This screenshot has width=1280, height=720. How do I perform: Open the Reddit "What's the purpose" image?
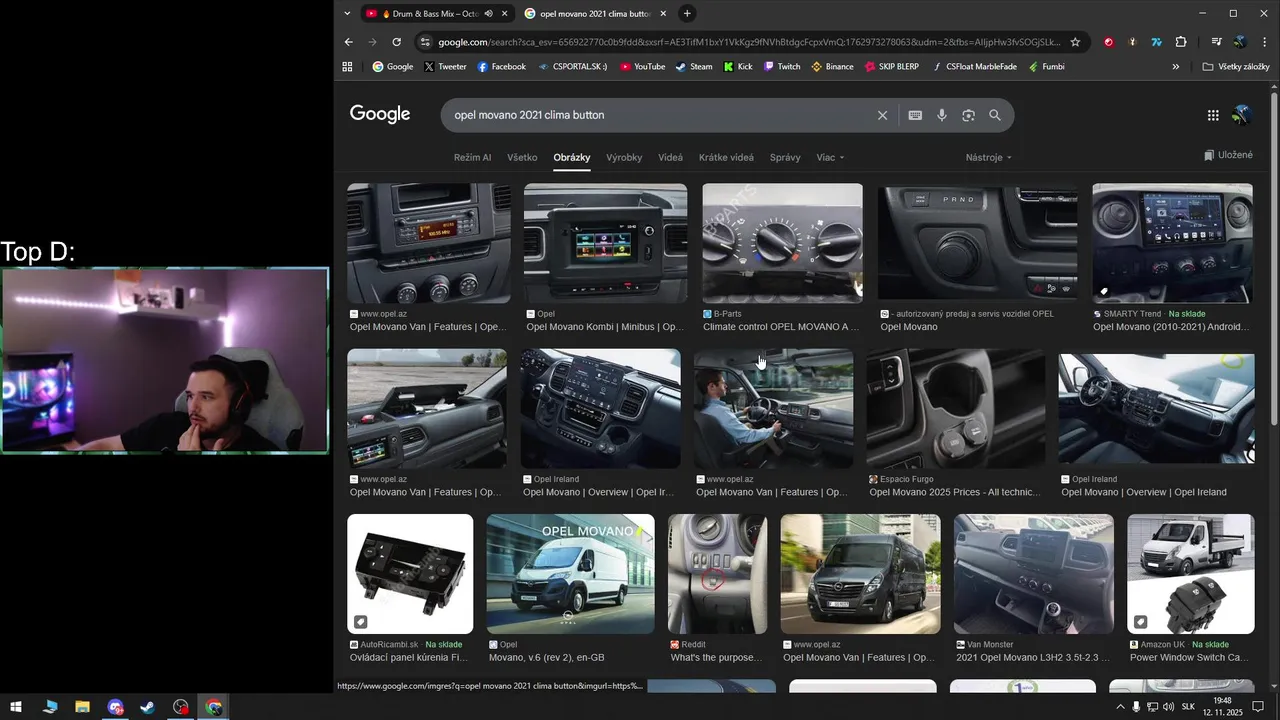point(717,574)
